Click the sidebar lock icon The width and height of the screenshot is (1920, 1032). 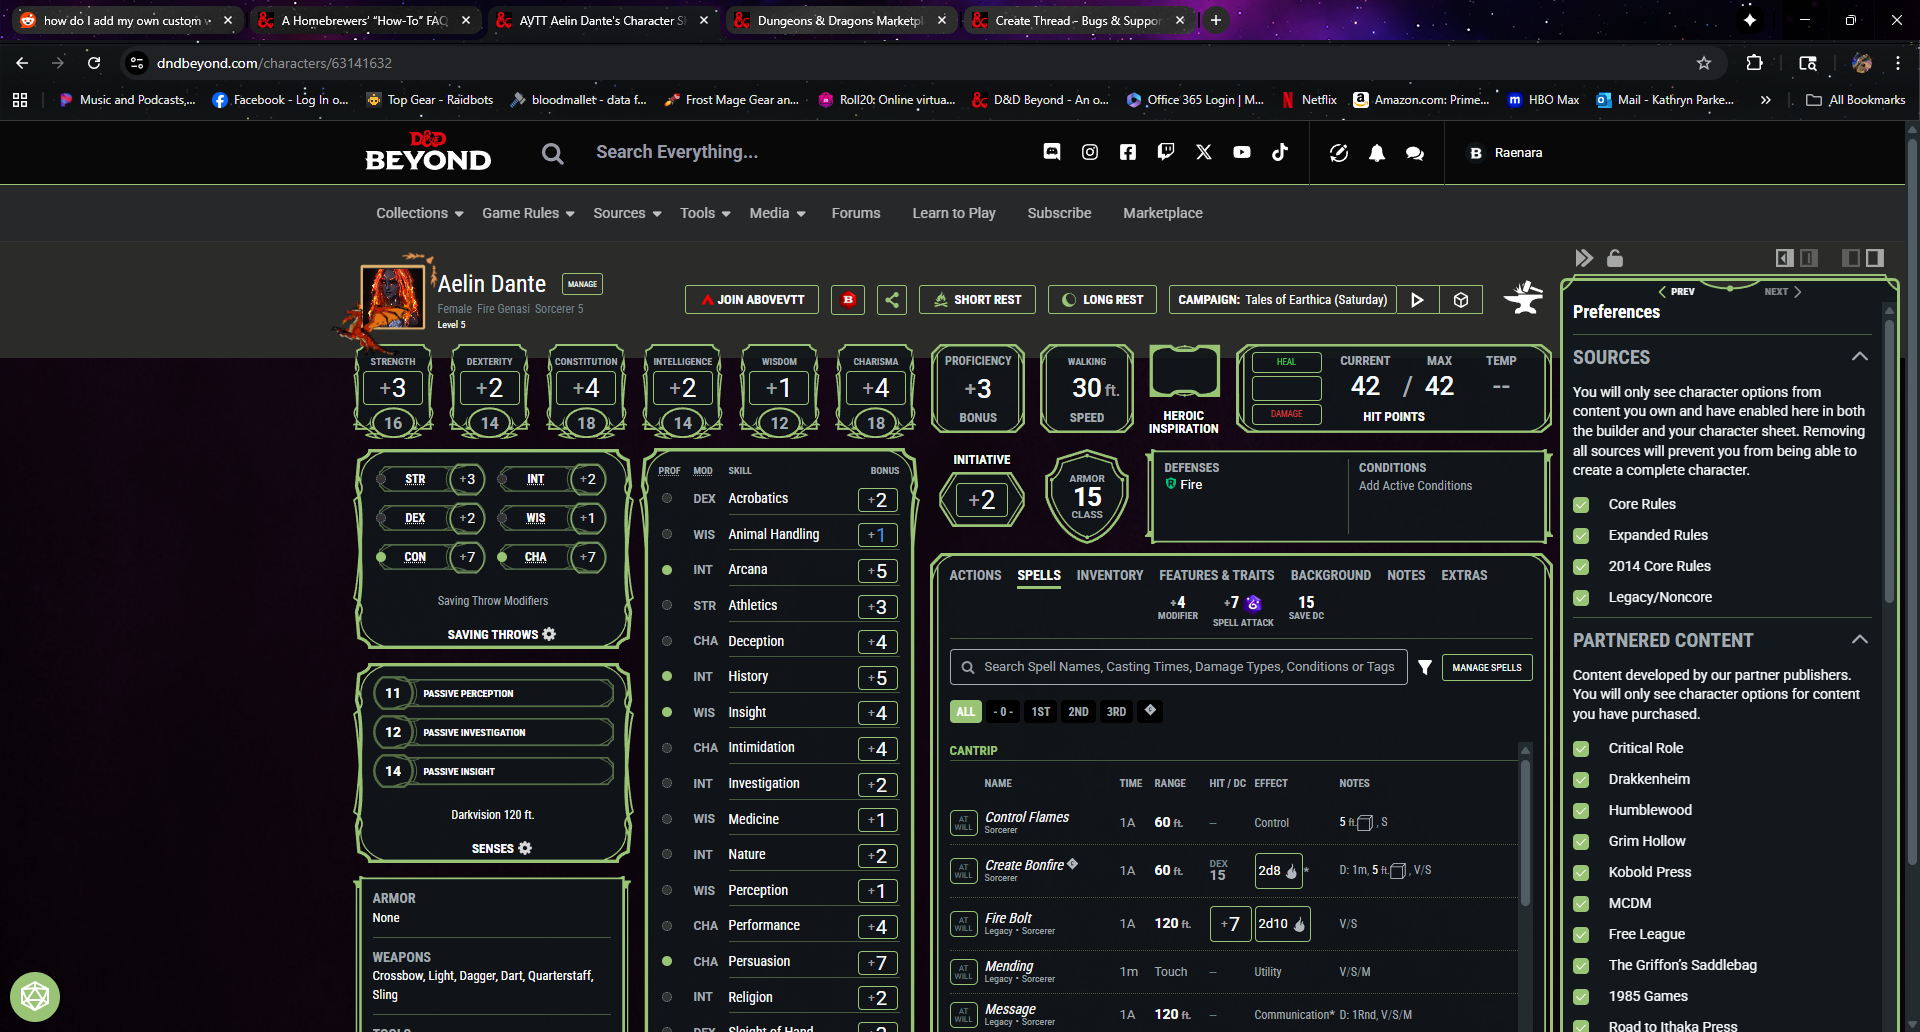pos(1615,258)
